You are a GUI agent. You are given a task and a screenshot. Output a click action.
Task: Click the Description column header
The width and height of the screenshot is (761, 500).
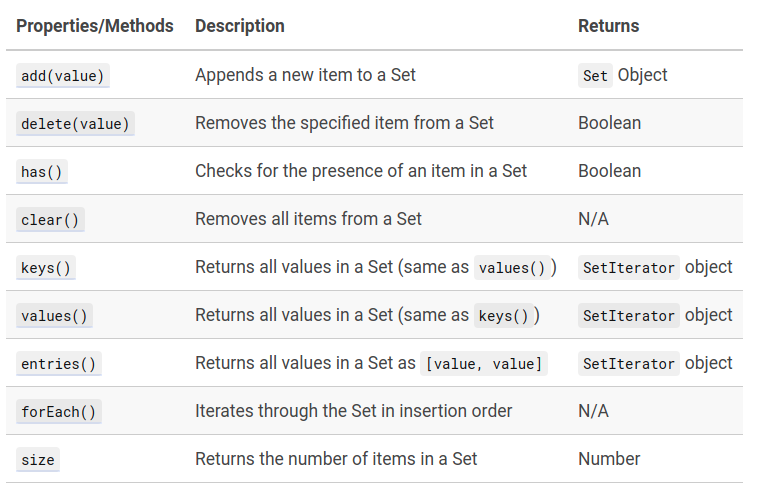pyautogui.click(x=240, y=26)
